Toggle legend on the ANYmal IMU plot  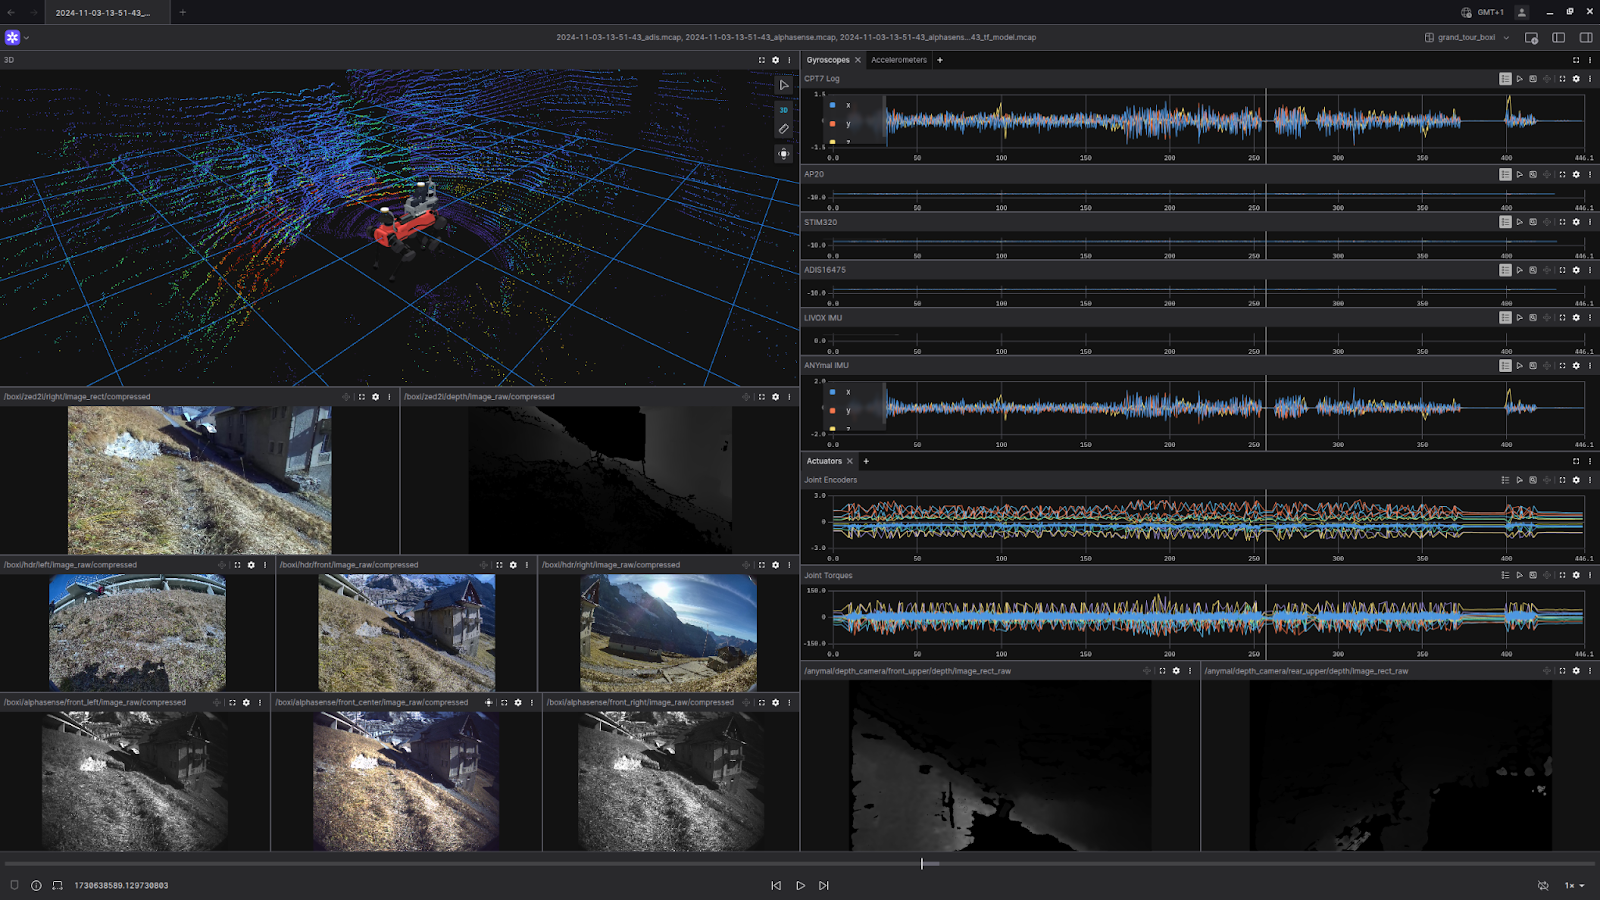(x=1505, y=366)
